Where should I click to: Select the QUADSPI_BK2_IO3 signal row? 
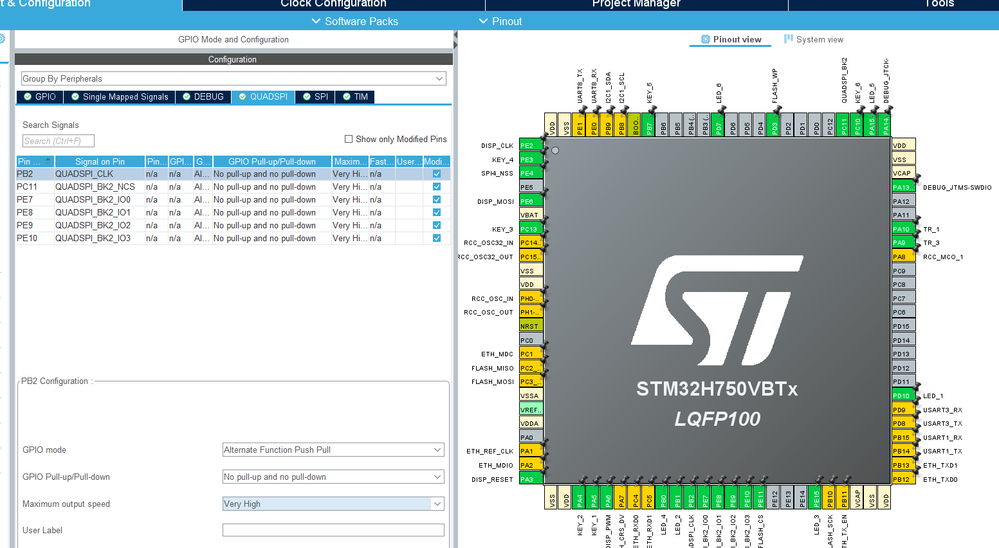(233, 238)
